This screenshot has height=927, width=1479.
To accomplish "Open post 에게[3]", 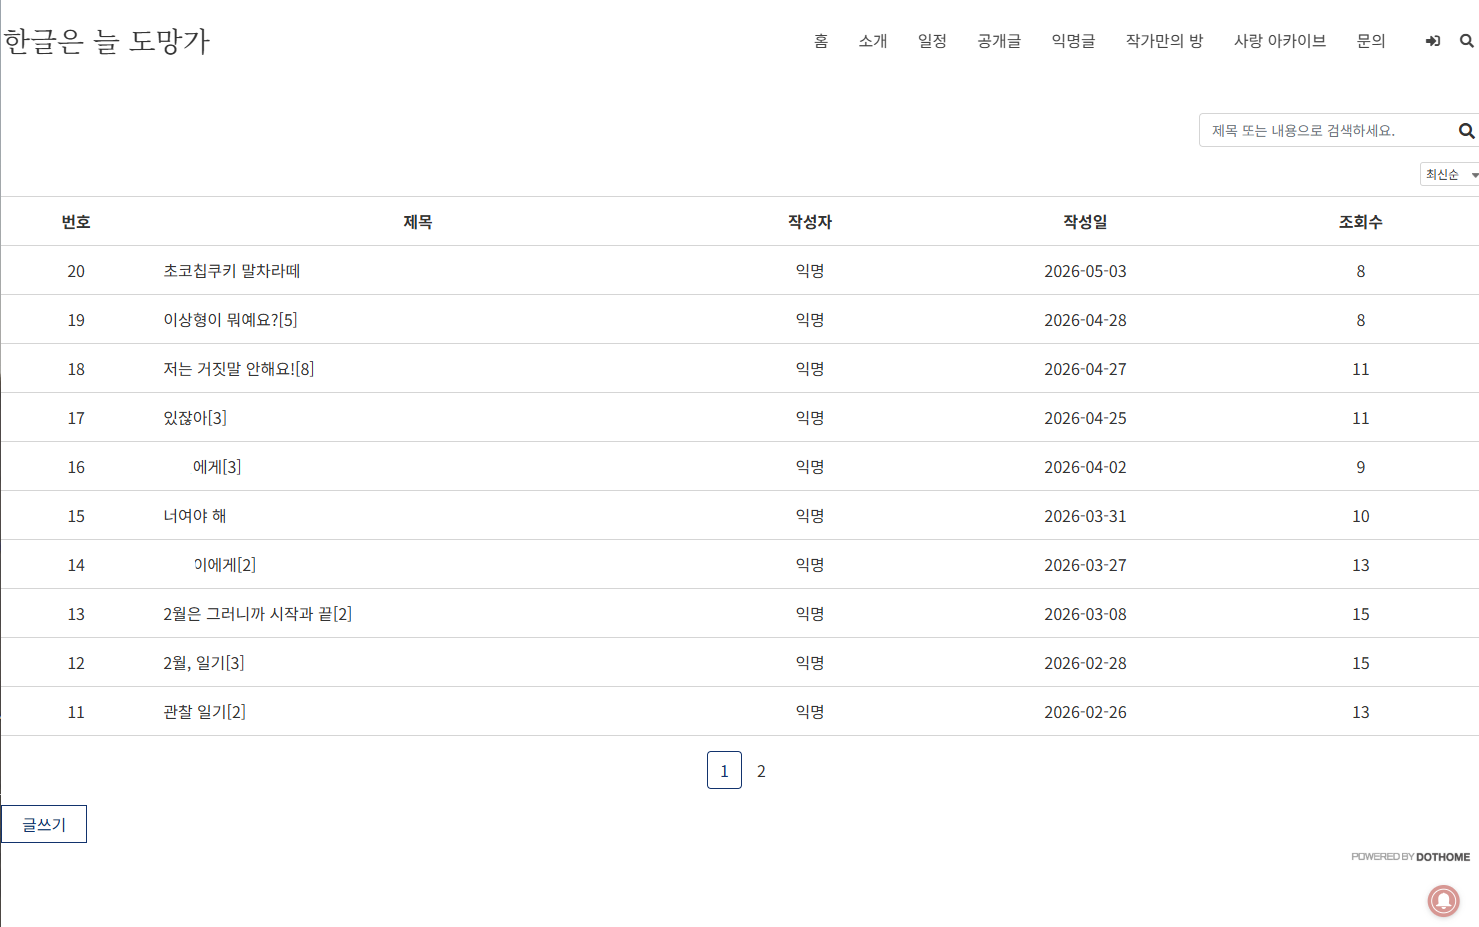I will click(x=217, y=467).
